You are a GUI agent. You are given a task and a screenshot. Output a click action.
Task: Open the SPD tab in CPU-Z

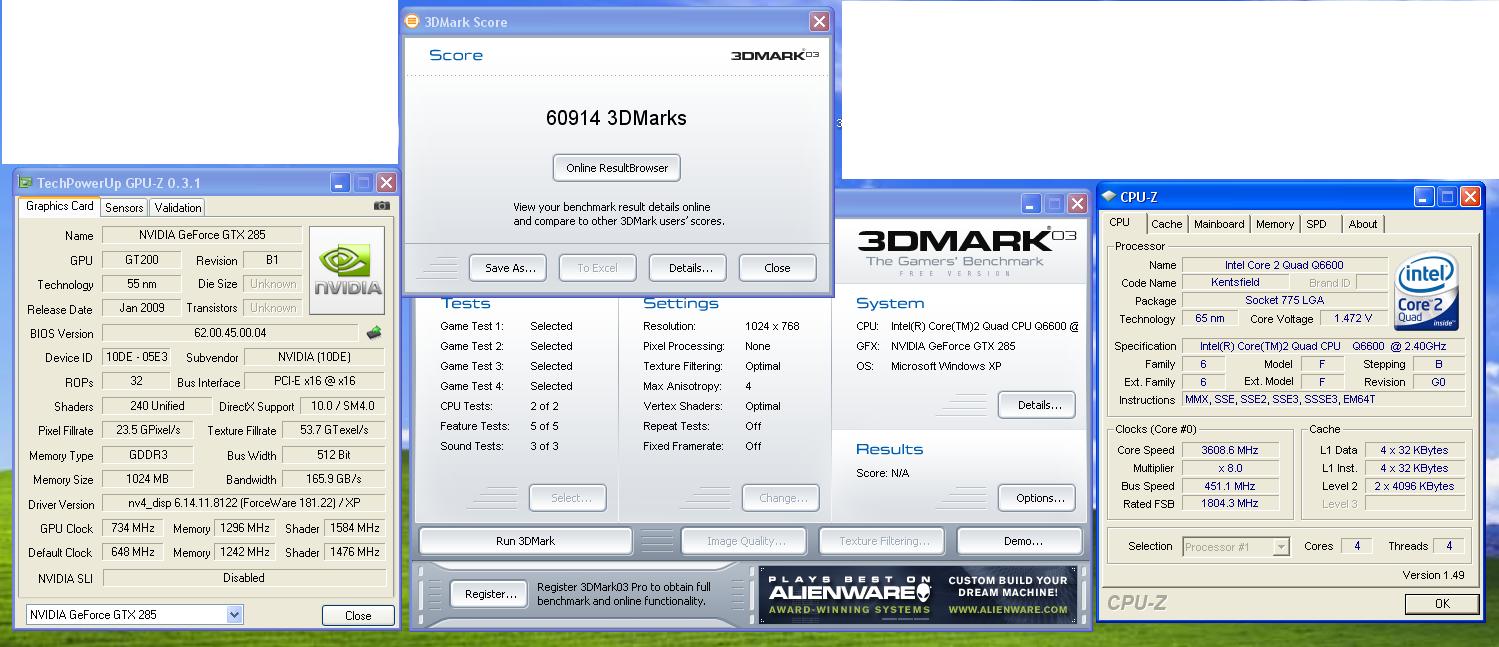pos(1317,224)
